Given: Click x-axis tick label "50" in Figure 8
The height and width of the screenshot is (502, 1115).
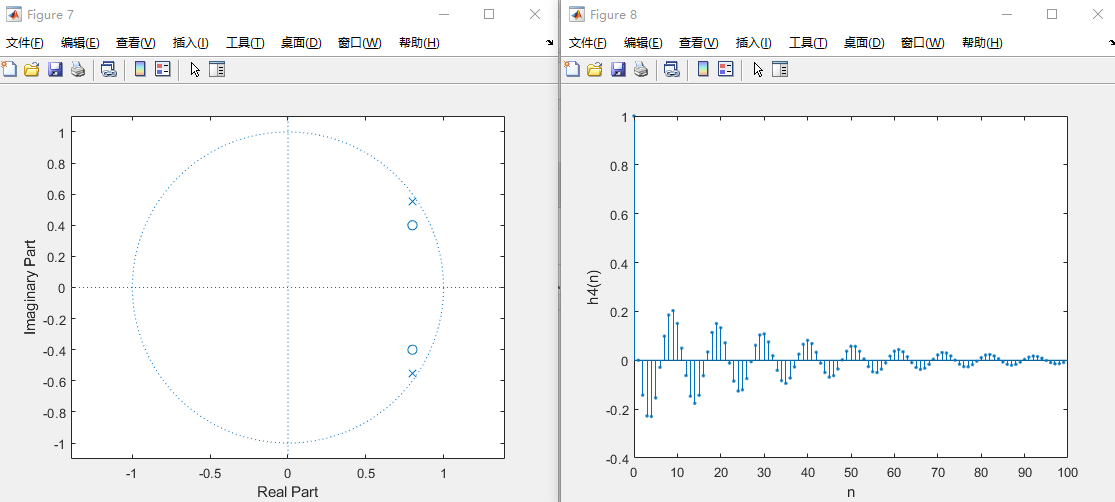Looking at the screenshot, I should (x=850, y=473).
